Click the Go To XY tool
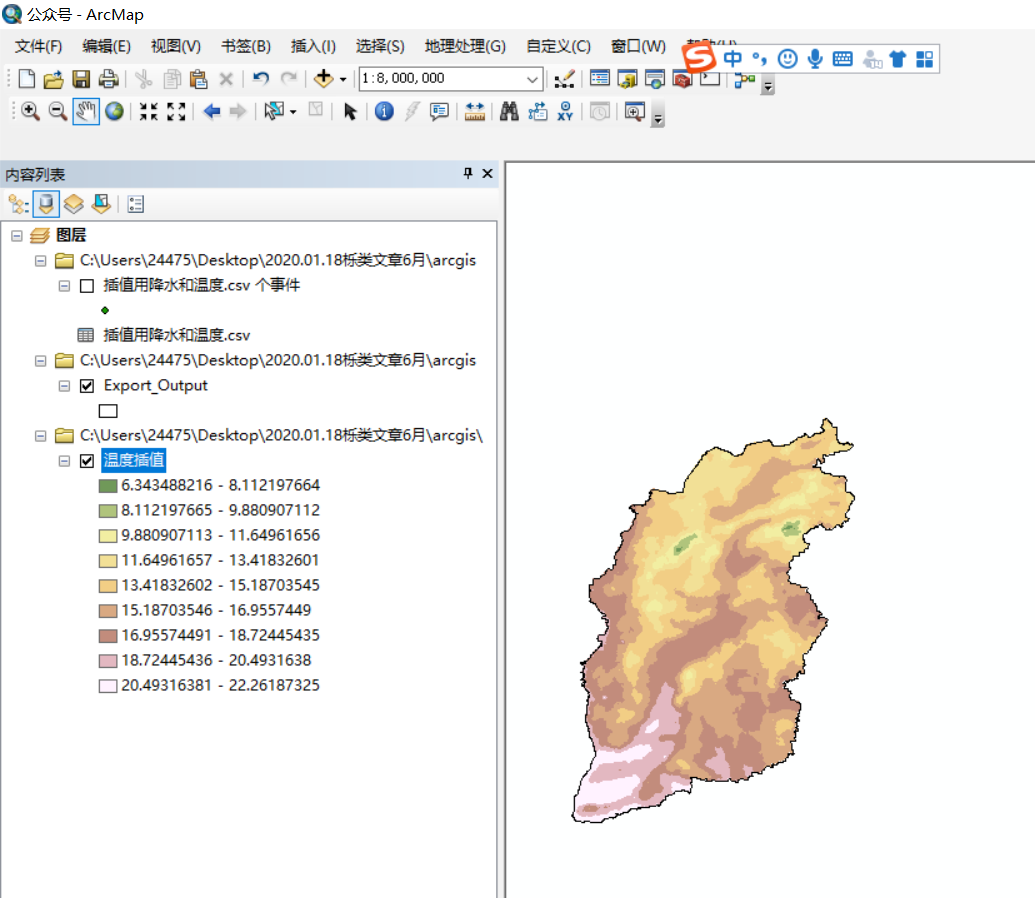Screen dimensions: 1035x898 pyautogui.click(x=565, y=111)
